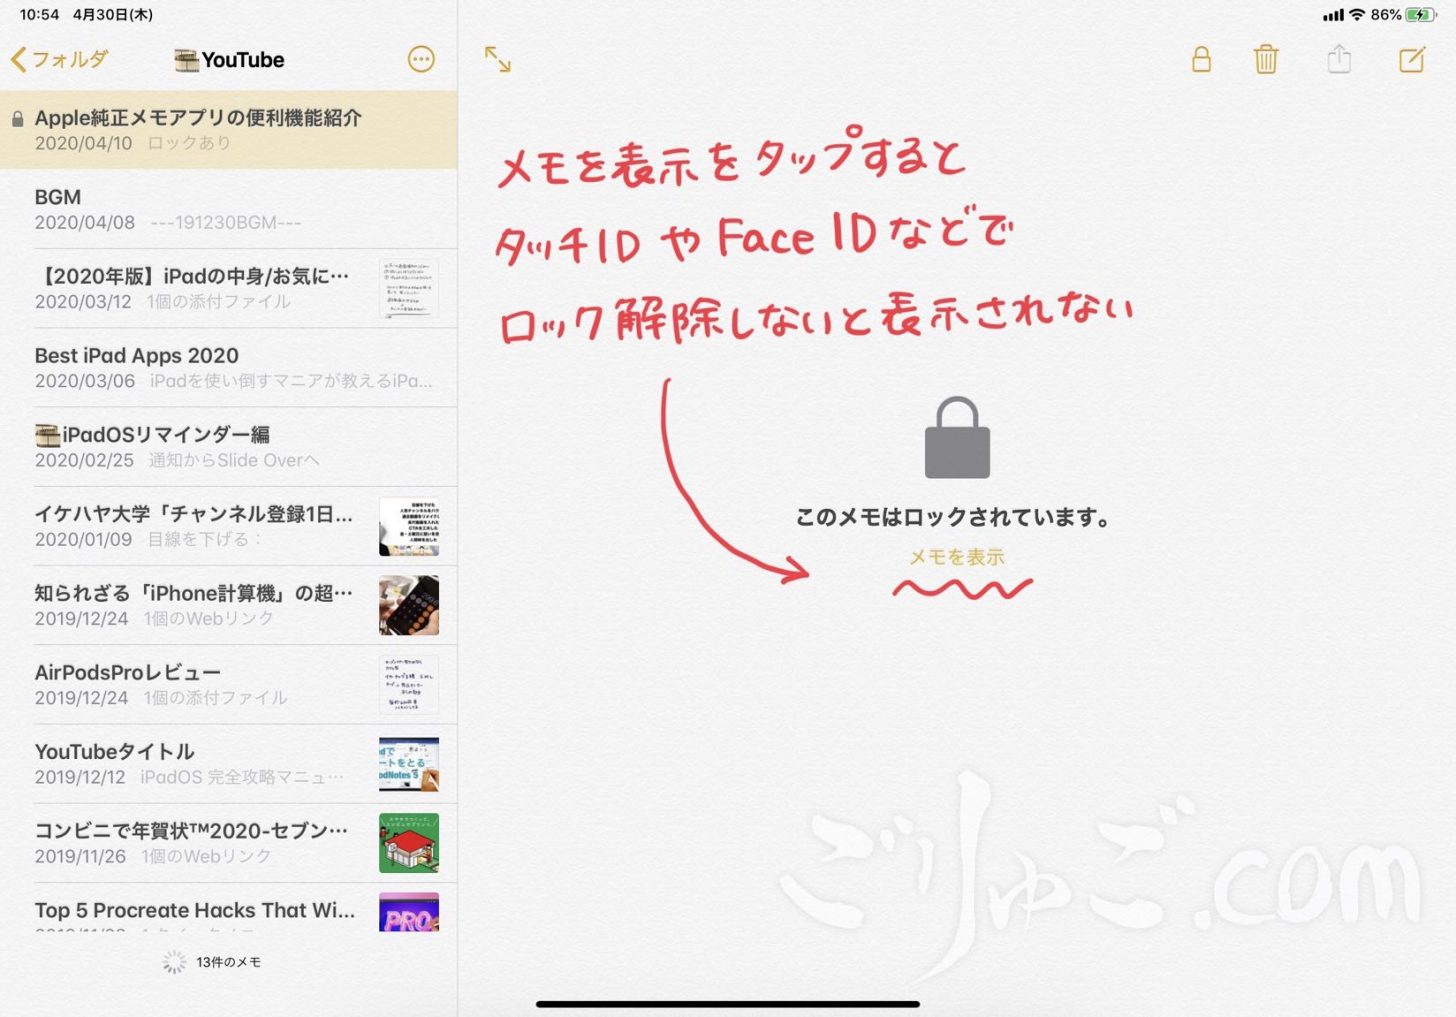Tap the iPhone計算機 note thumbnail
Image resolution: width=1456 pixels, height=1017 pixels.
(x=408, y=606)
